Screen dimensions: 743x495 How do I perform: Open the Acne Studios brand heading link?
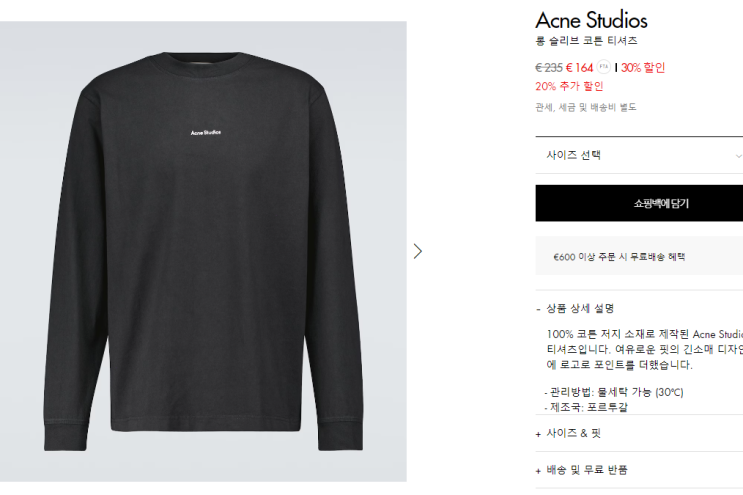click(591, 20)
